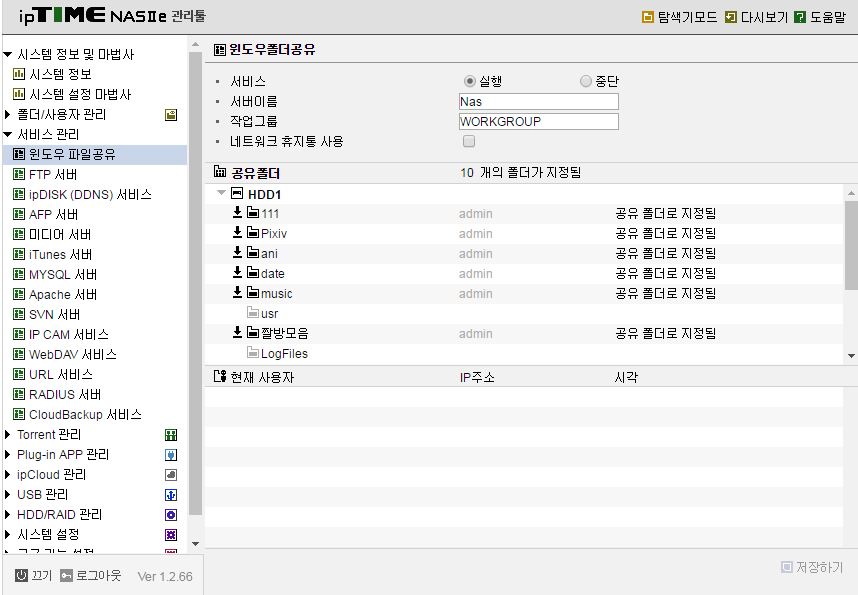Select the 실행 radio button

coord(469,81)
